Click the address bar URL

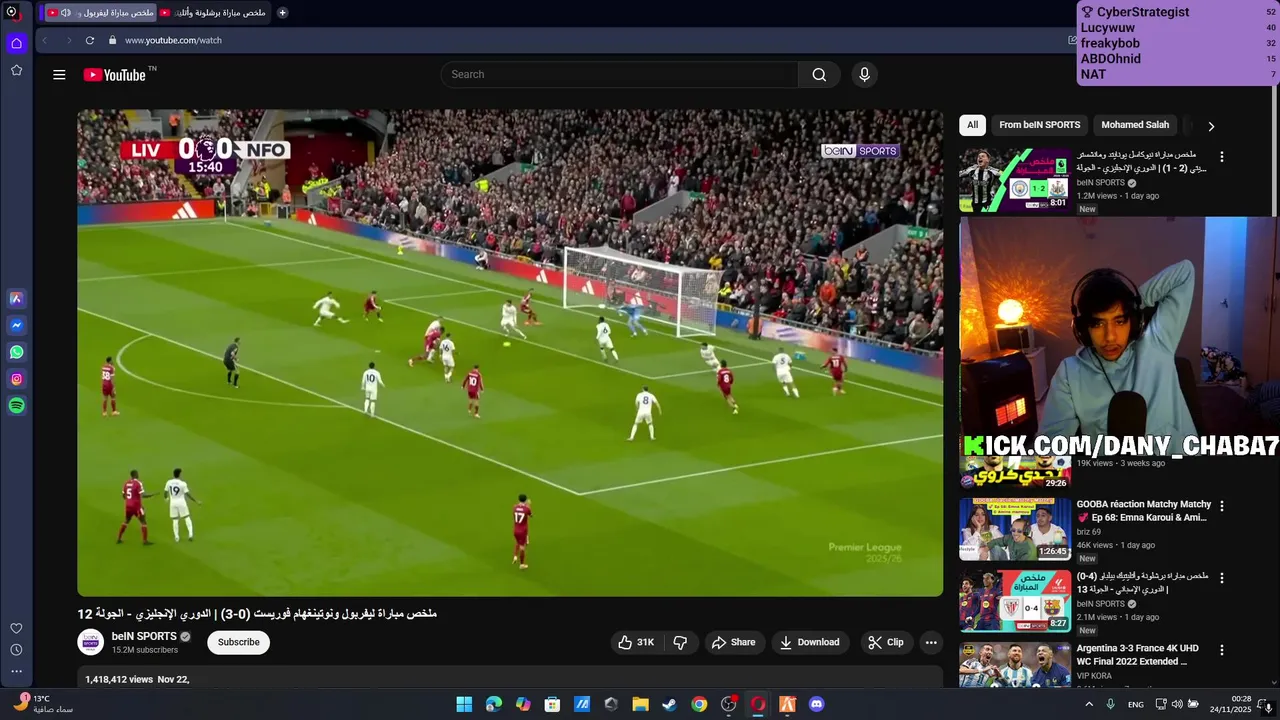(x=173, y=40)
